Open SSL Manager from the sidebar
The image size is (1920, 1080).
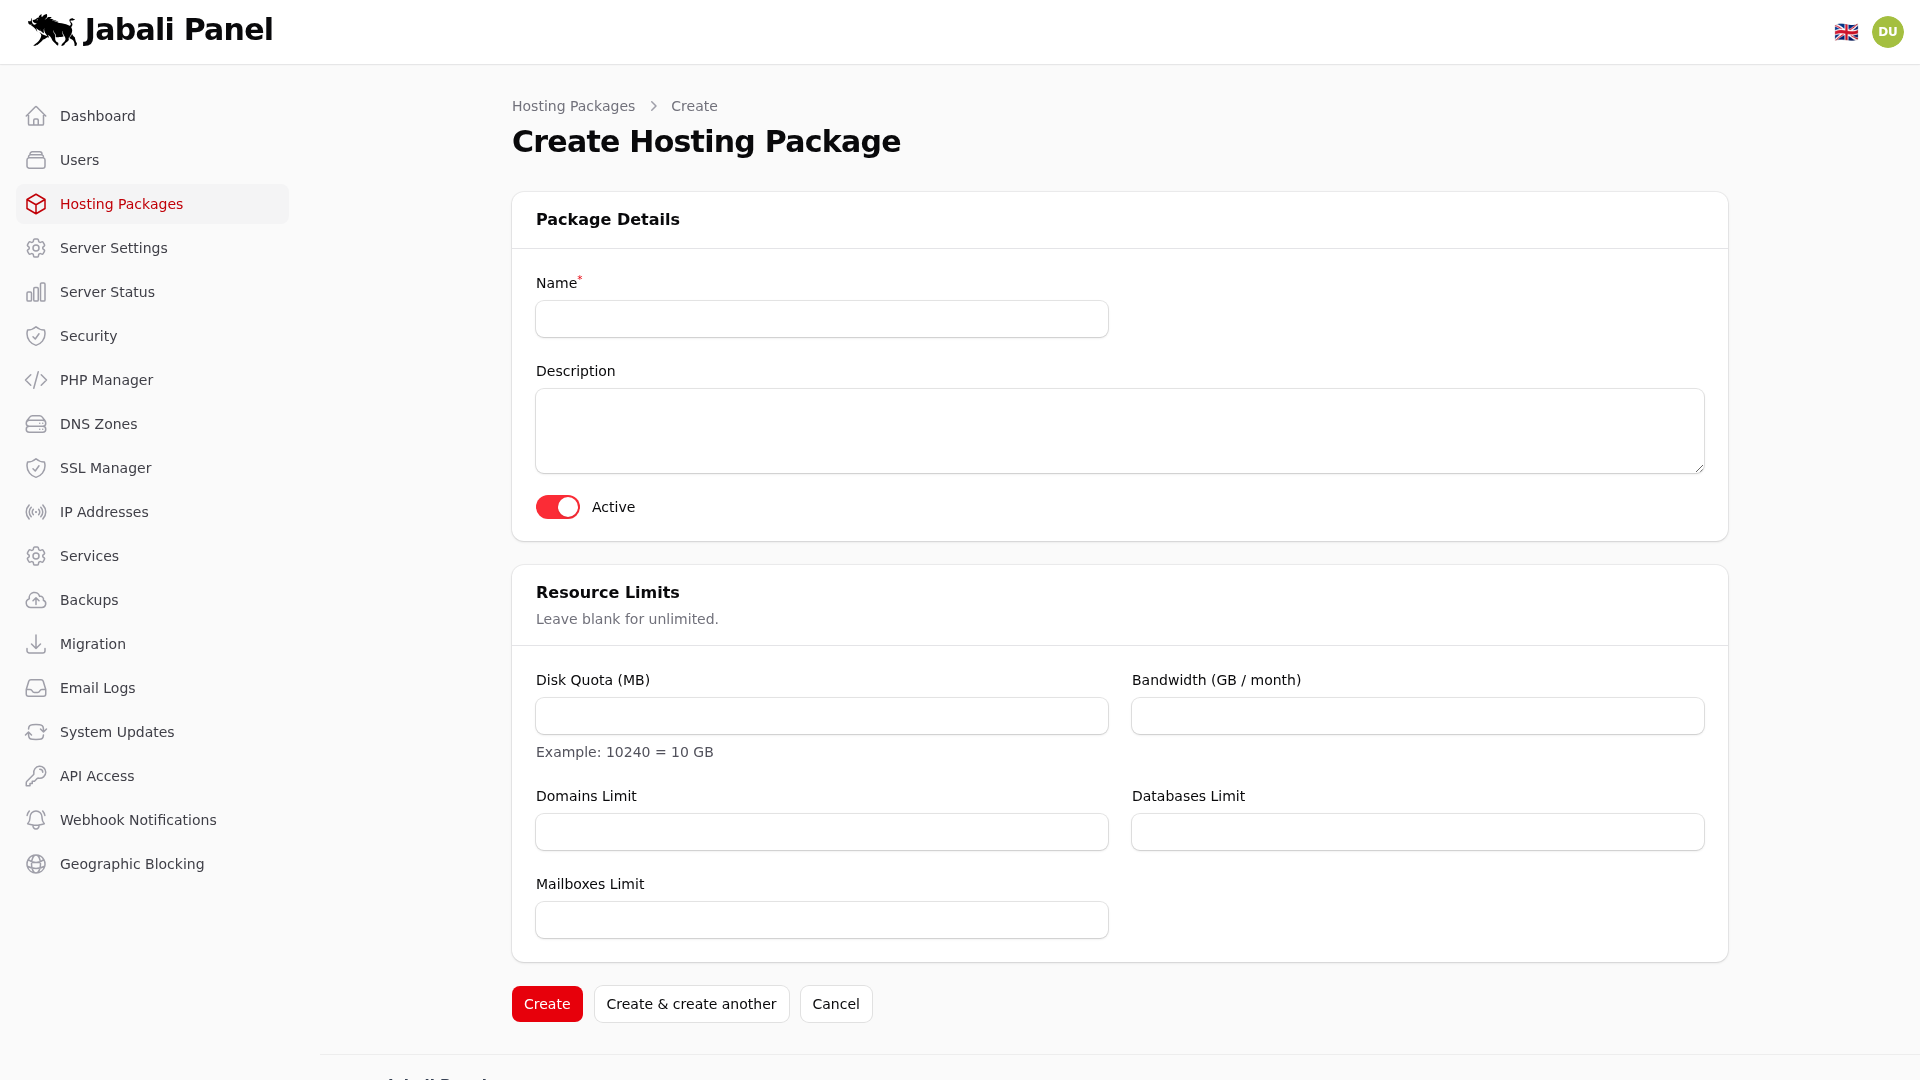click(105, 467)
